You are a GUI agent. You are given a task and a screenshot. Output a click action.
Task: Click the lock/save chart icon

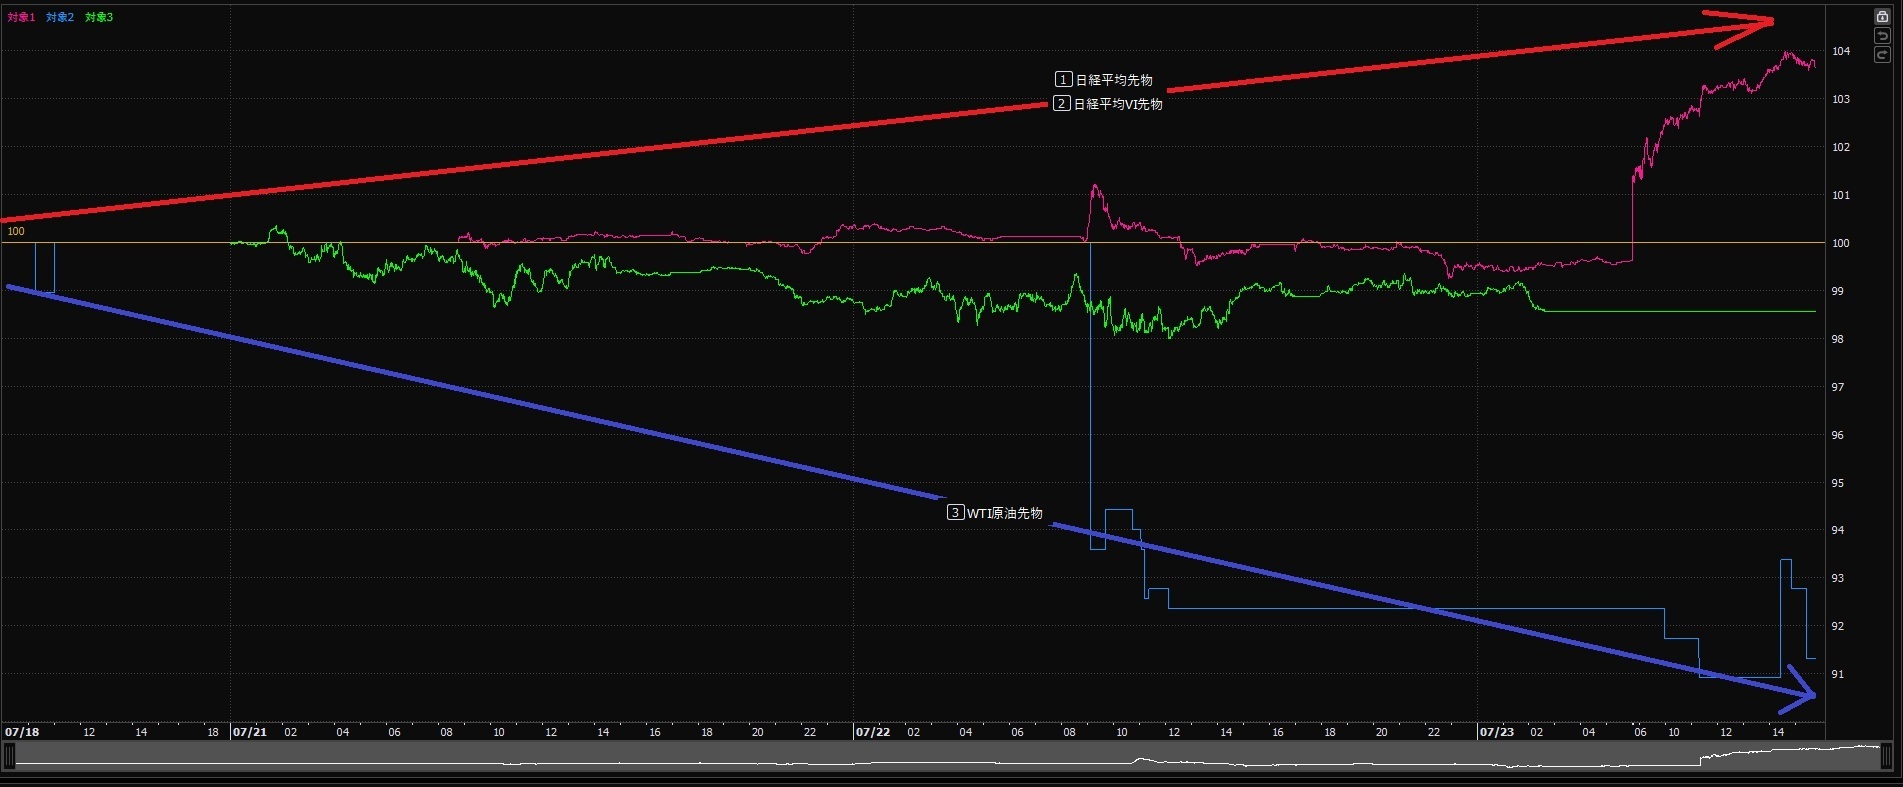click(x=1881, y=17)
